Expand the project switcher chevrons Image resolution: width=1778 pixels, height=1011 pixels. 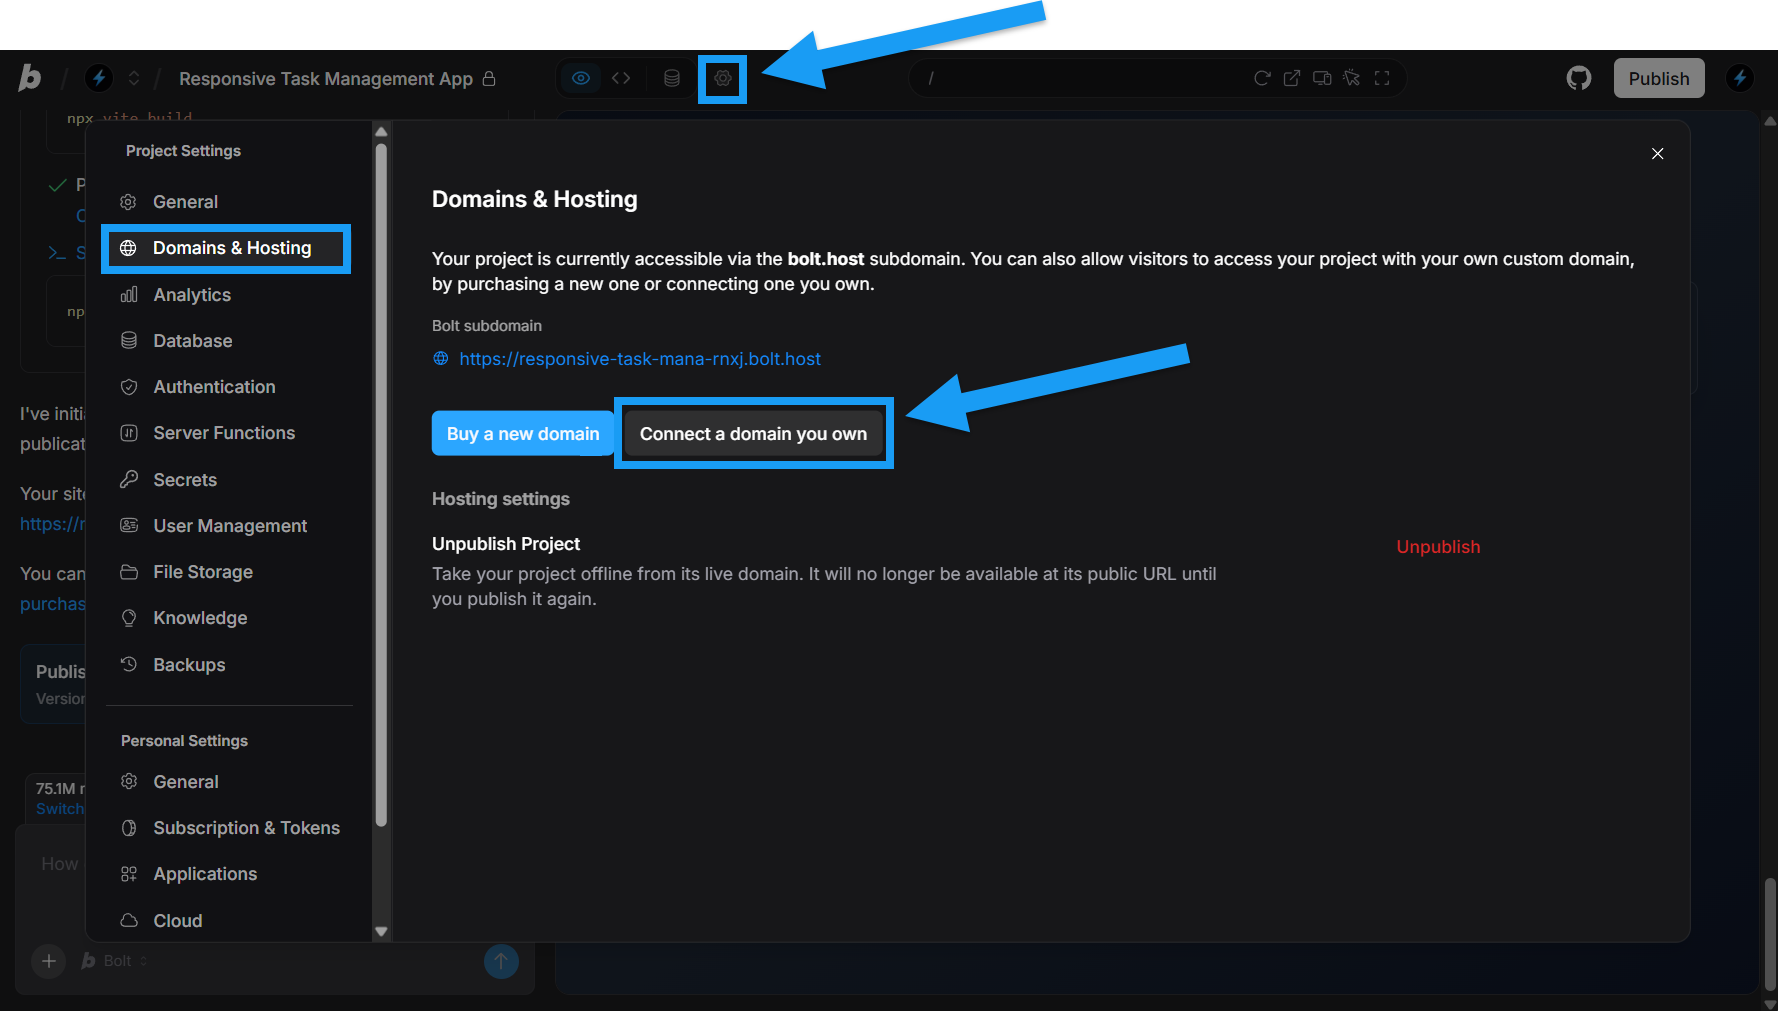click(134, 78)
